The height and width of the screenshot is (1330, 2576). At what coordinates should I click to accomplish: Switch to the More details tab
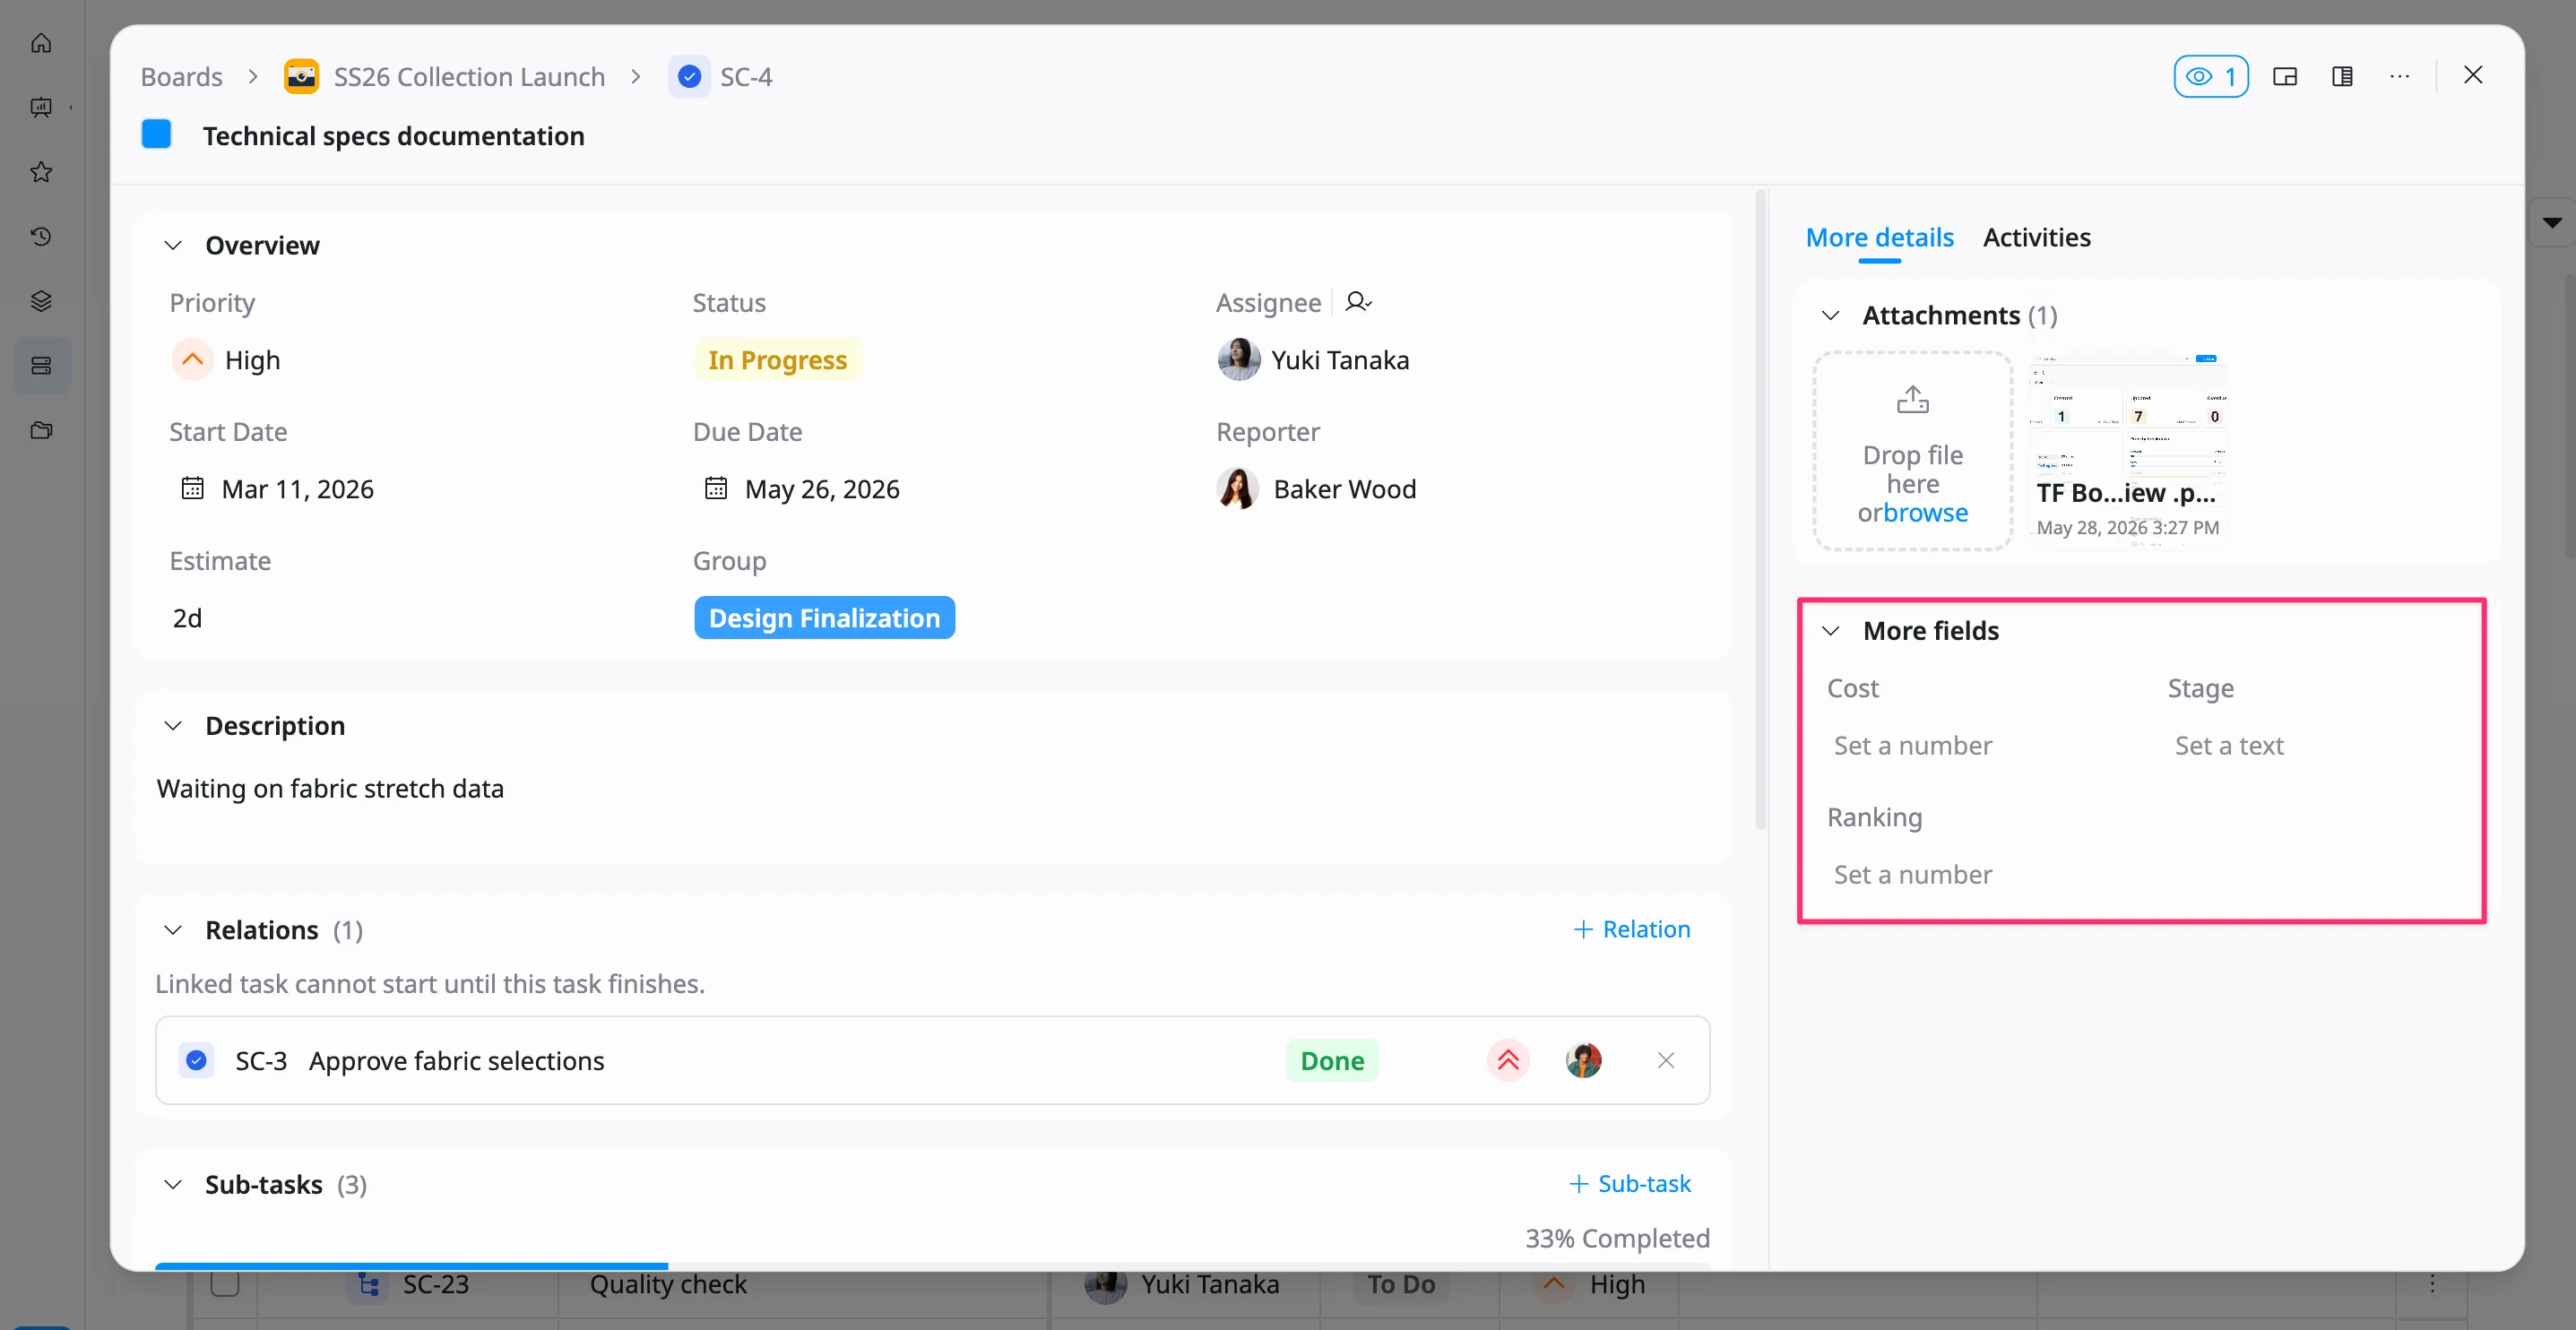[1879, 237]
